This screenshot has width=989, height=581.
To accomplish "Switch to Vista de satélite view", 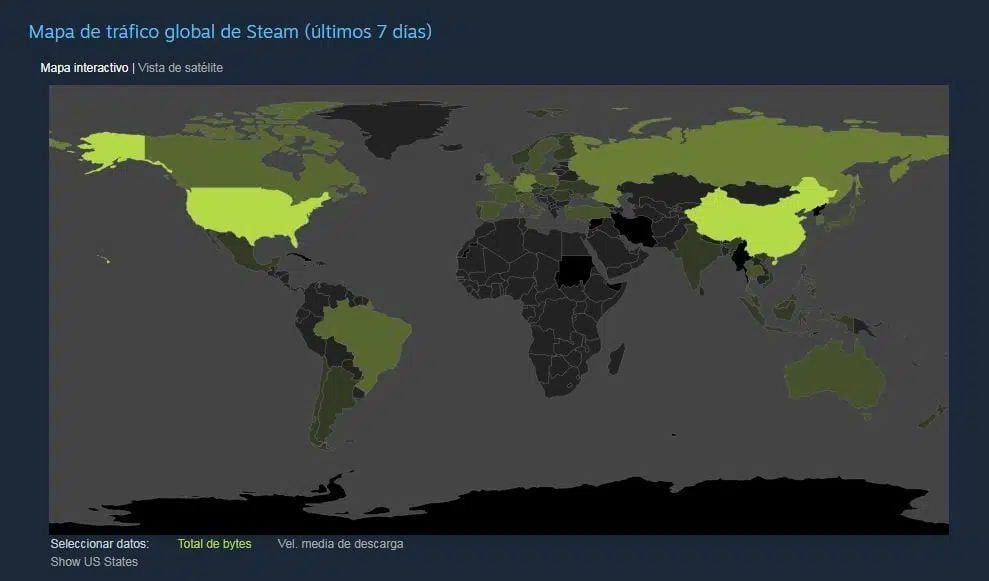I will tap(180, 67).
